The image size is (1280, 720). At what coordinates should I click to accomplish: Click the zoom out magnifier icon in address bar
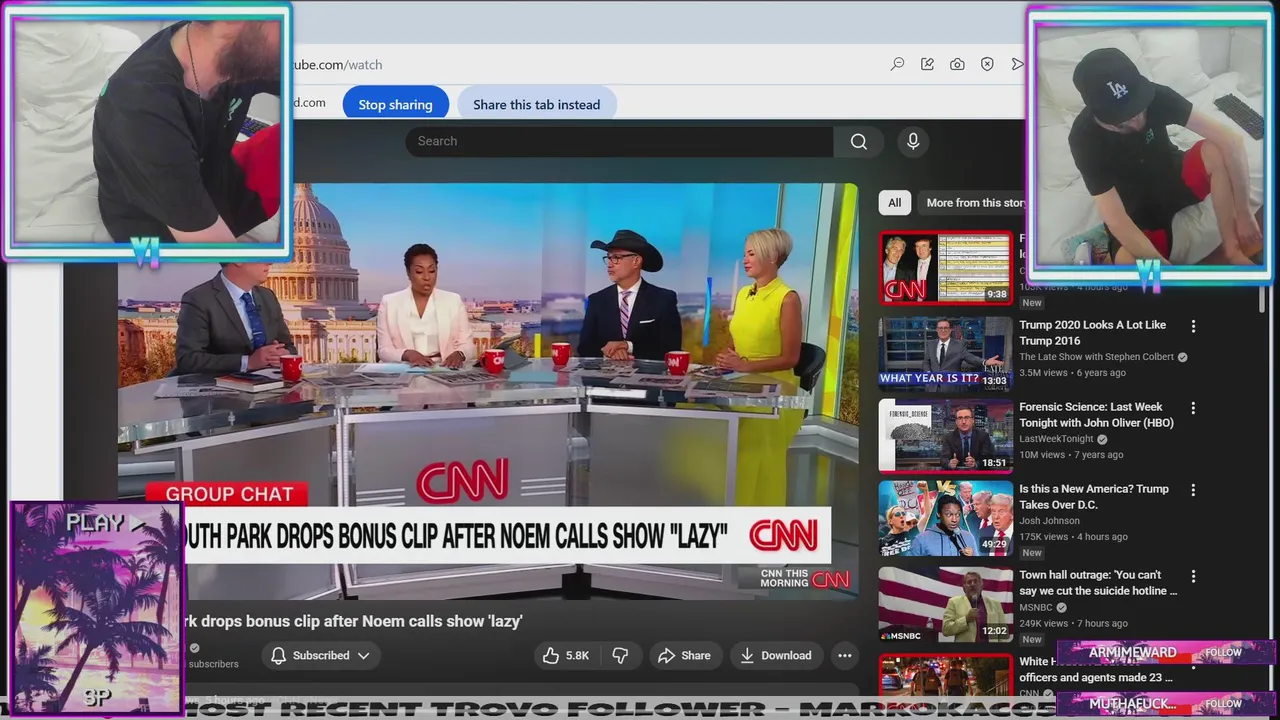pos(898,64)
